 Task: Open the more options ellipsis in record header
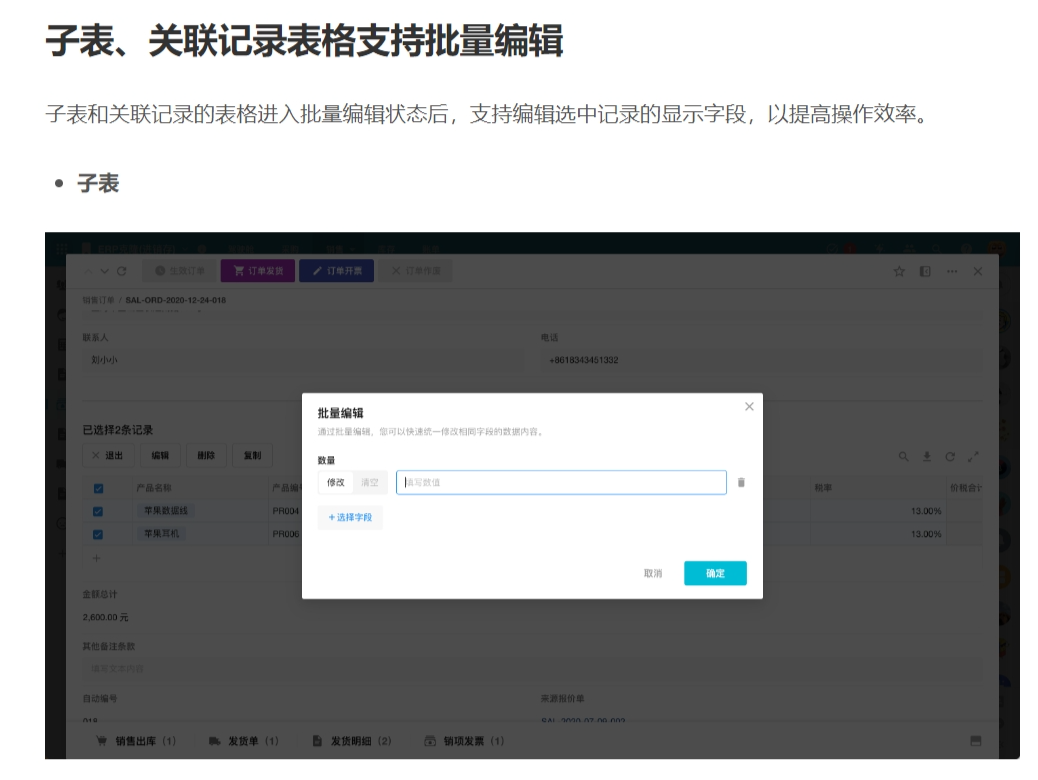click(x=951, y=271)
